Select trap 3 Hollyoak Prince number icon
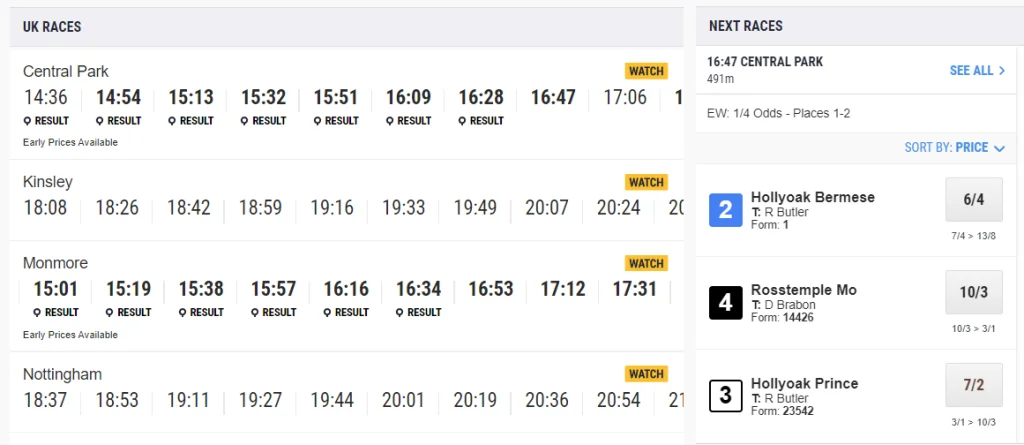This screenshot has width=1024, height=445. tap(725, 396)
